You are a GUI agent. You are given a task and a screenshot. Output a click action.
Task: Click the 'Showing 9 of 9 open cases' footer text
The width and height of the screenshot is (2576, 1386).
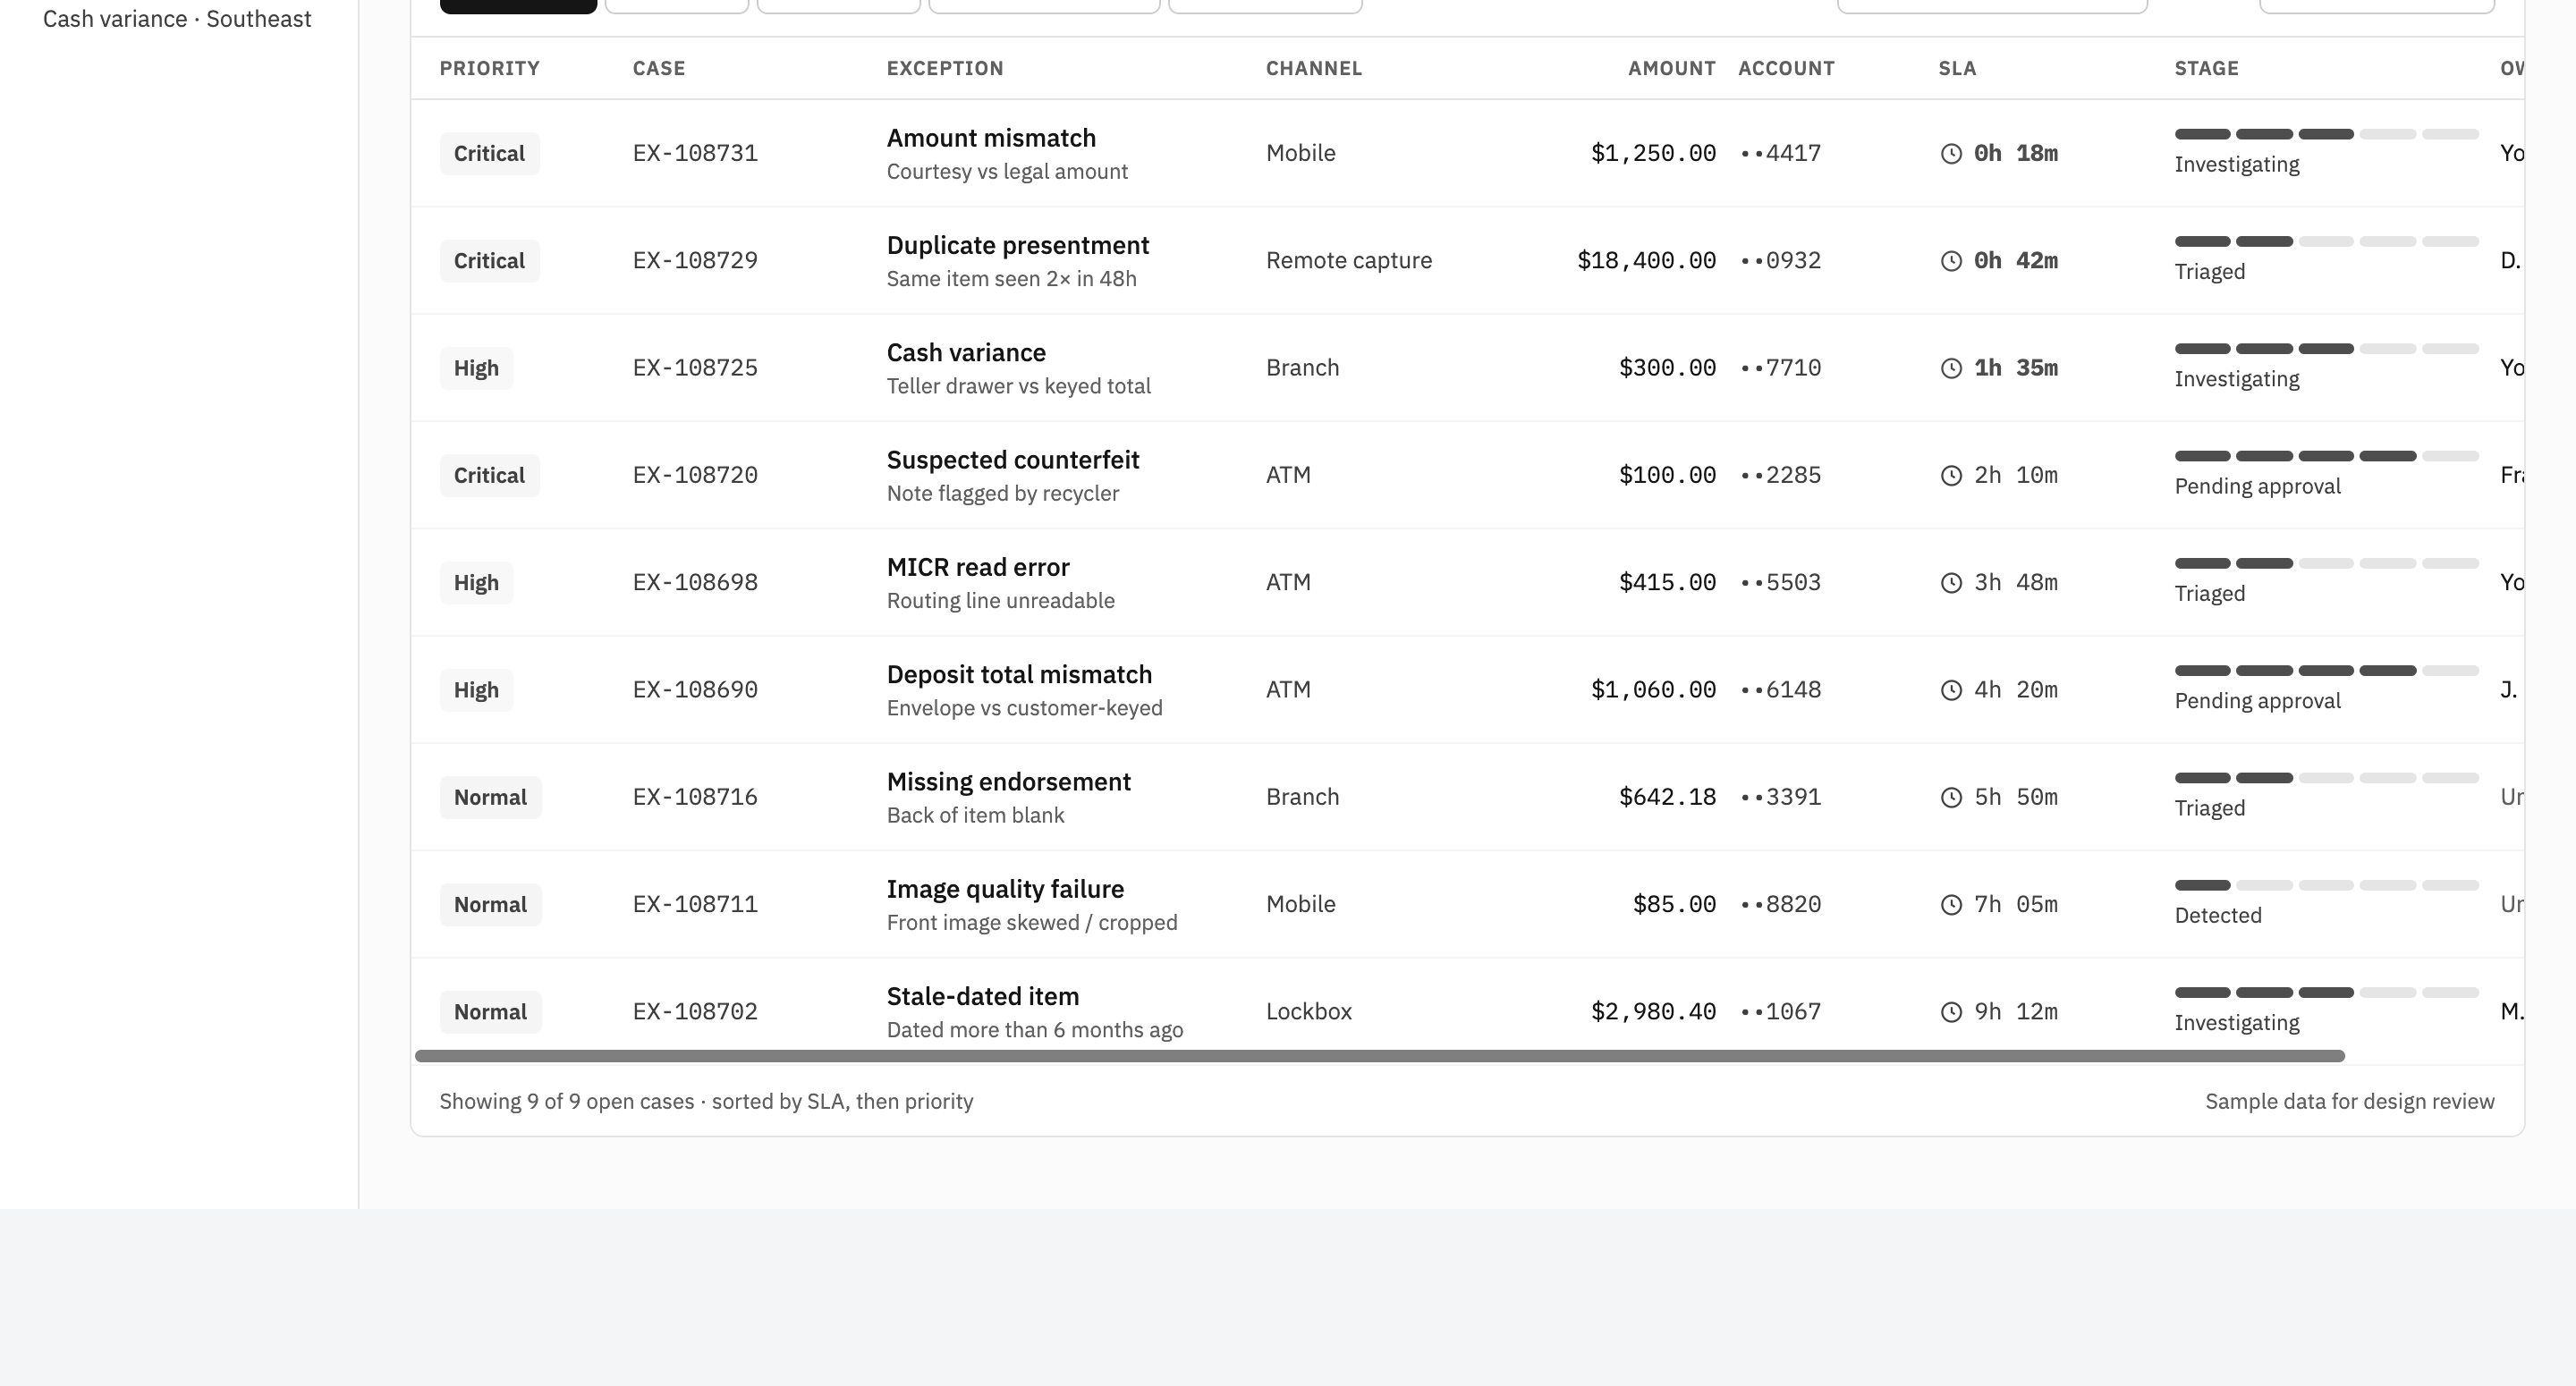[706, 1101]
